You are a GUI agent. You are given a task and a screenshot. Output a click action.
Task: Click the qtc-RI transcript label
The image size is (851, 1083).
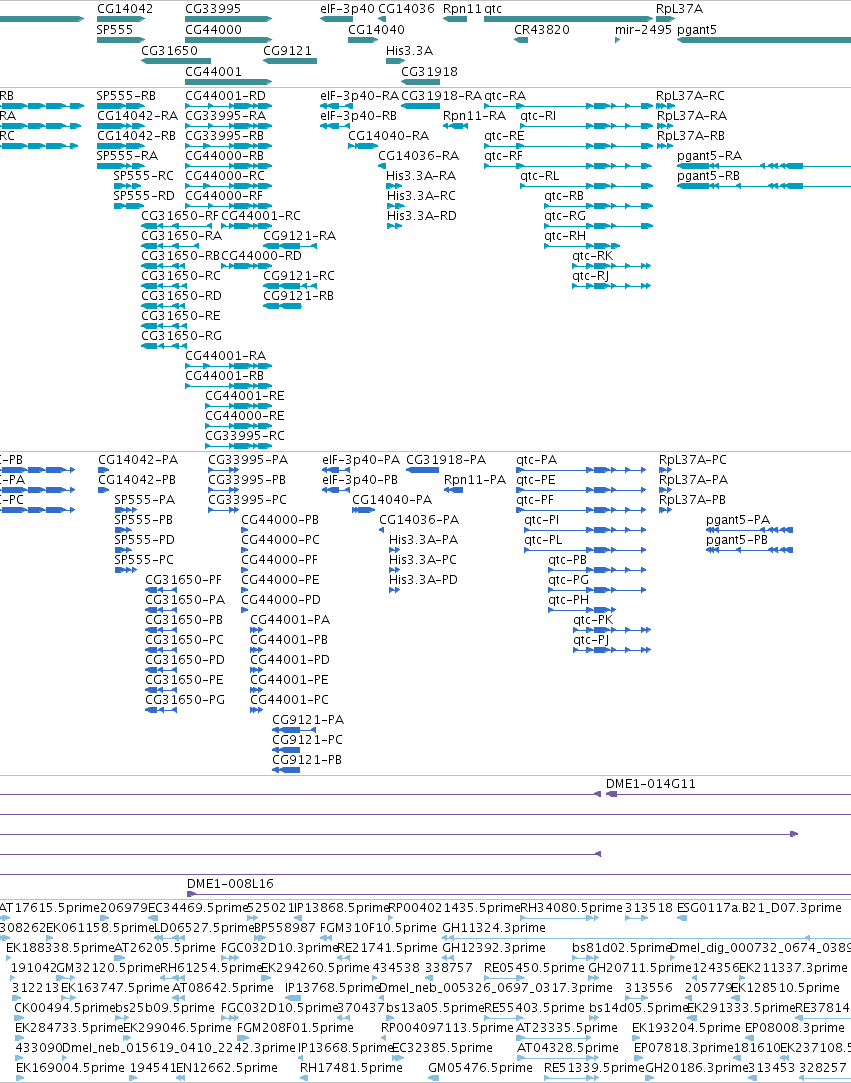(538, 115)
